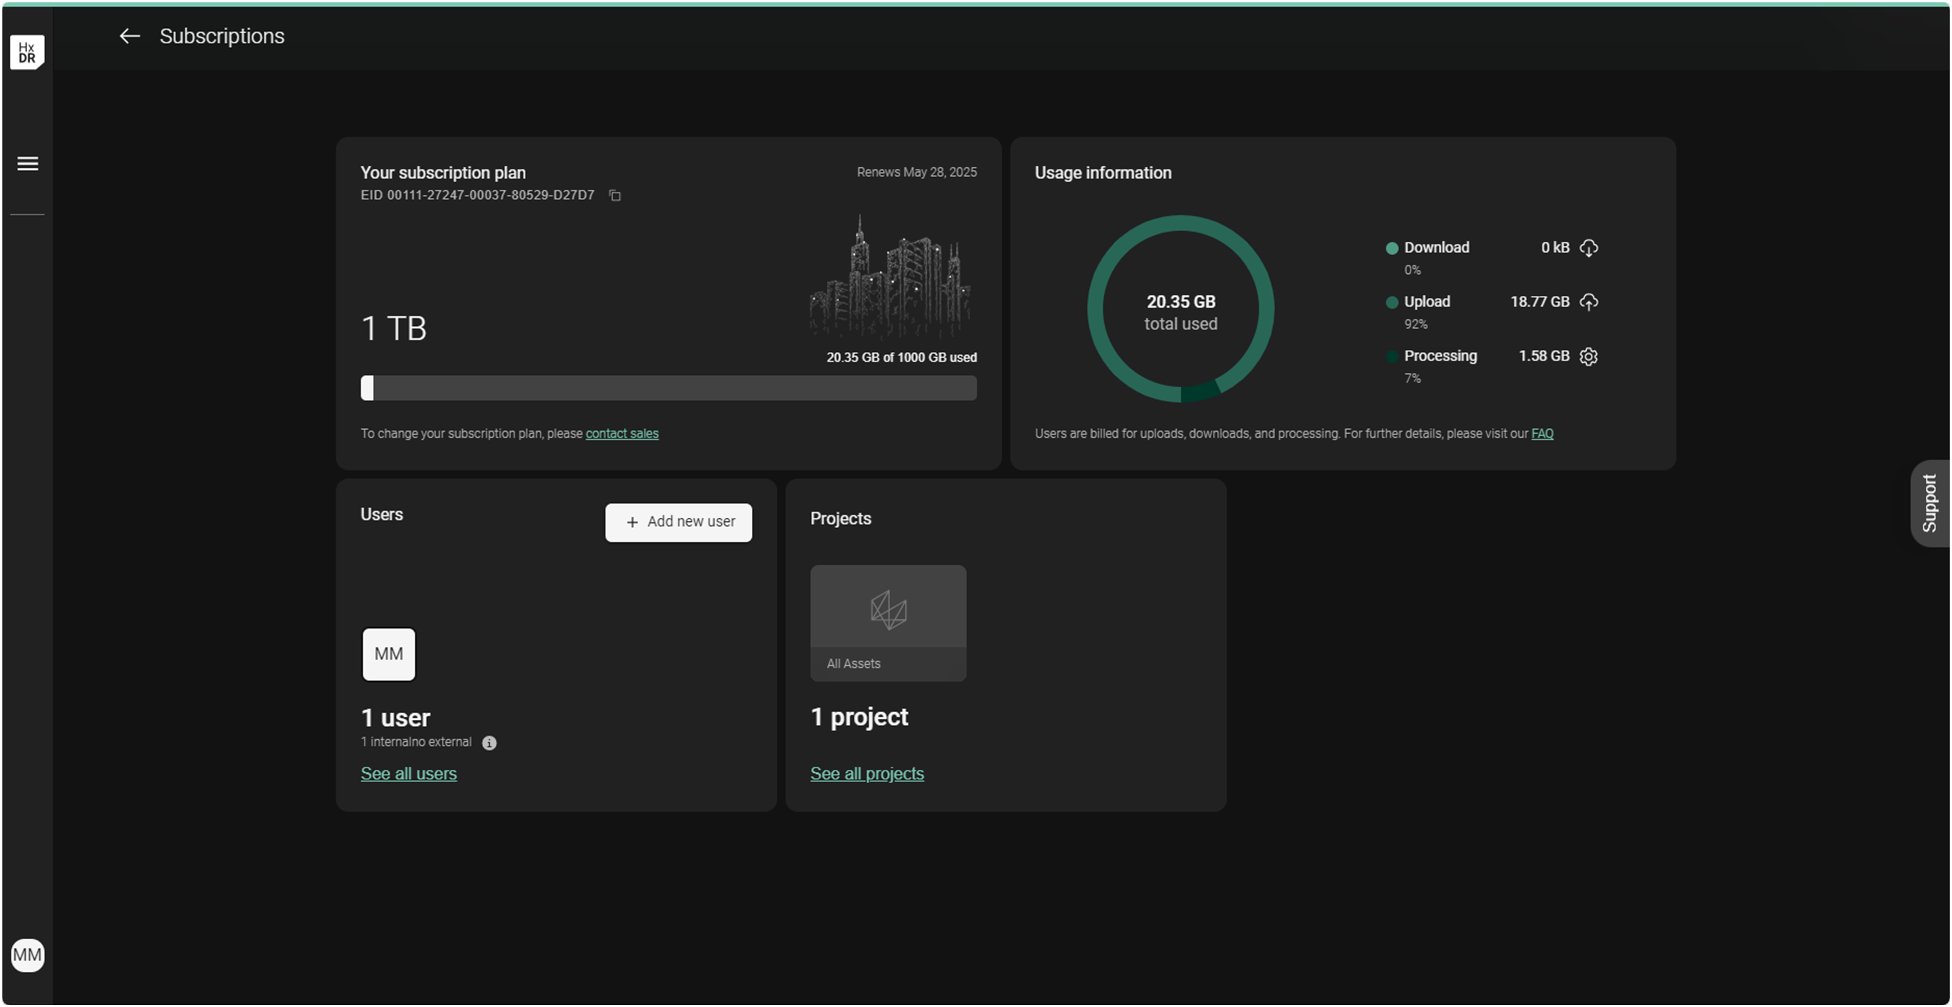Copy the EID using copy icon
The height and width of the screenshot is (1007, 1952).
click(615, 196)
